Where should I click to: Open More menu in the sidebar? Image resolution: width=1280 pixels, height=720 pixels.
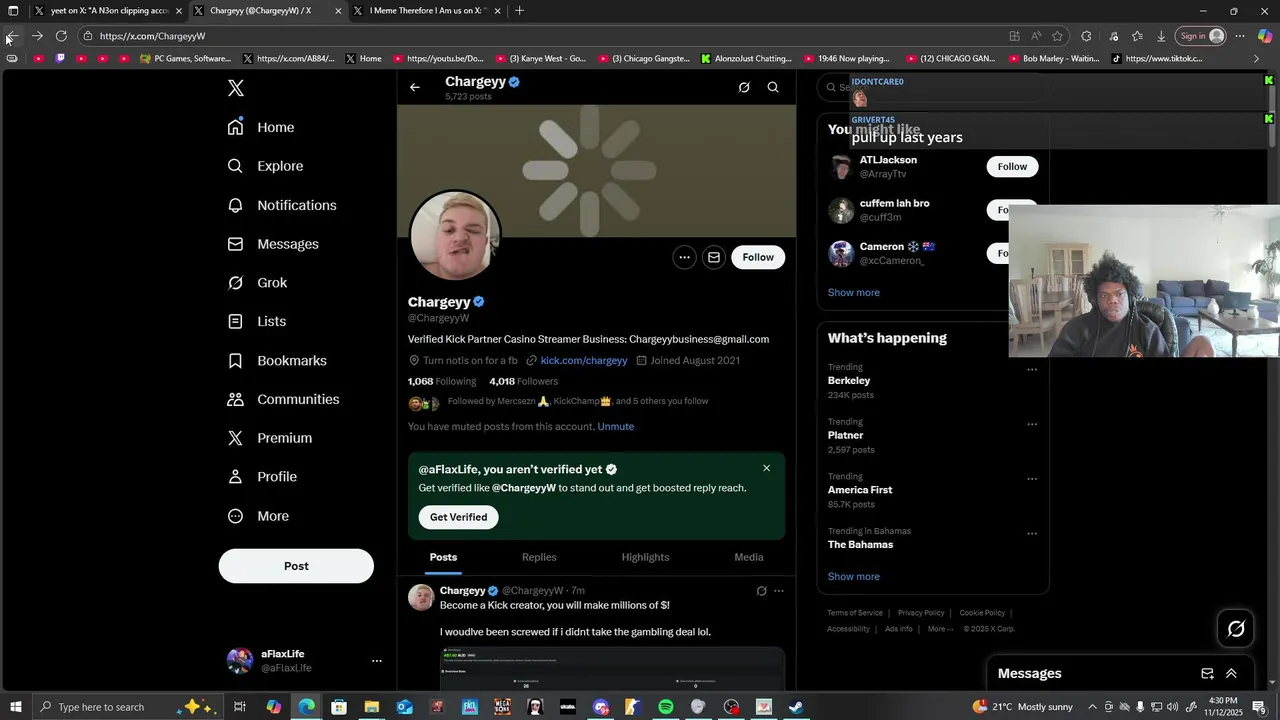click(259, 516)
